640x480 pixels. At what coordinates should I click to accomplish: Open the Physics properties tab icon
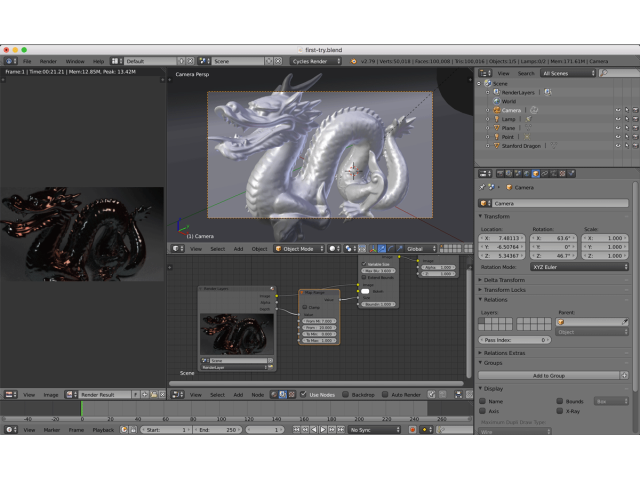pos(571,173)
